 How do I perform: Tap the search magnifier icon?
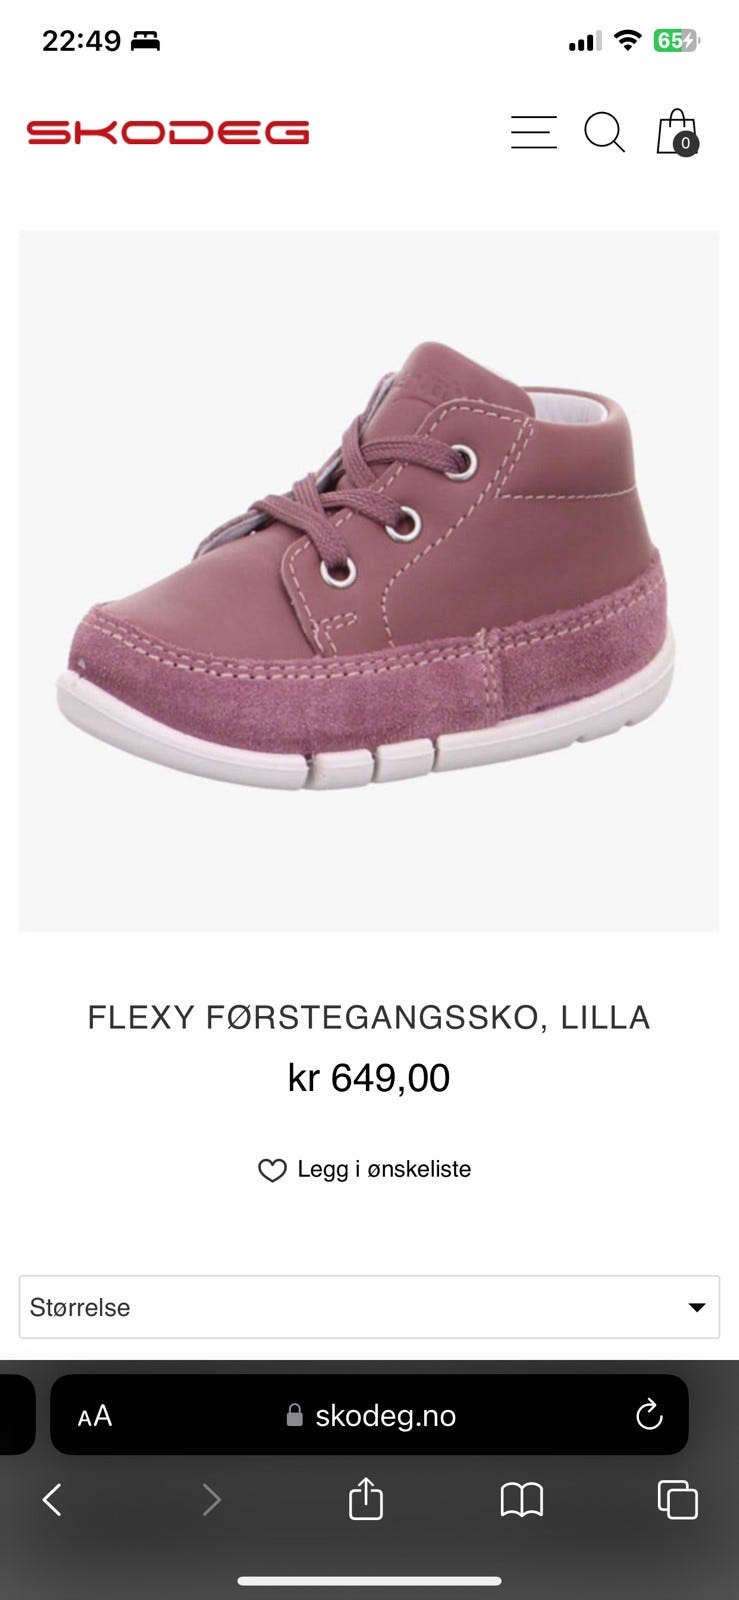pyautogui.click(x=605, y=132)
